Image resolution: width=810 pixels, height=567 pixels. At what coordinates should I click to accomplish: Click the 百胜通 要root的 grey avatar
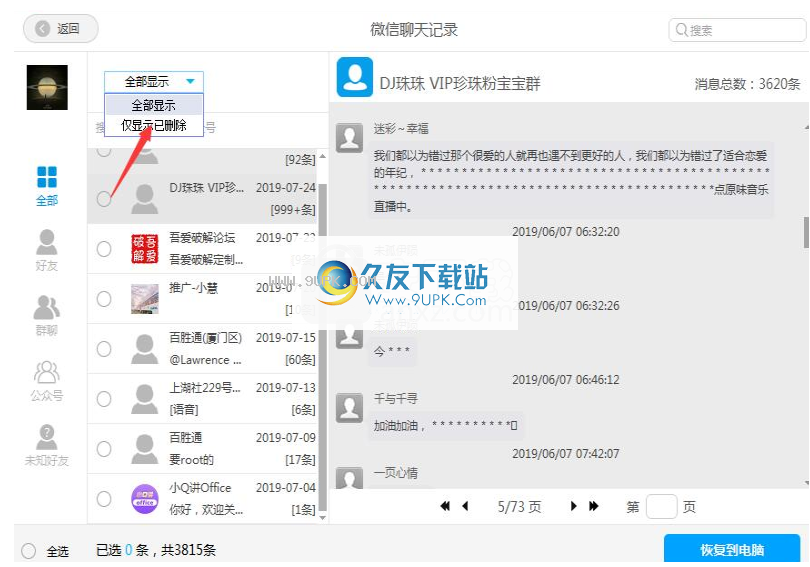(x=145, y=449)
